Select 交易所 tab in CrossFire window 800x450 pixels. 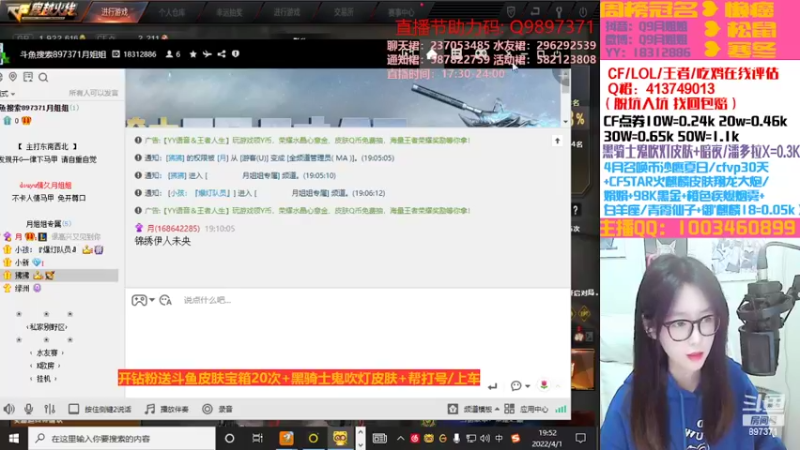343,12
